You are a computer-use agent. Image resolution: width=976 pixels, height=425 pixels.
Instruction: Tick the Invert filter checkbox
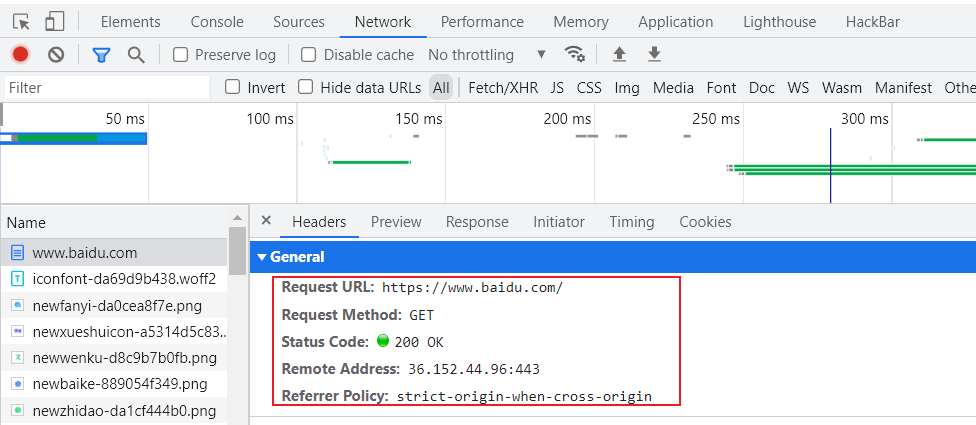pyautogui.click(x=233, y=87)
